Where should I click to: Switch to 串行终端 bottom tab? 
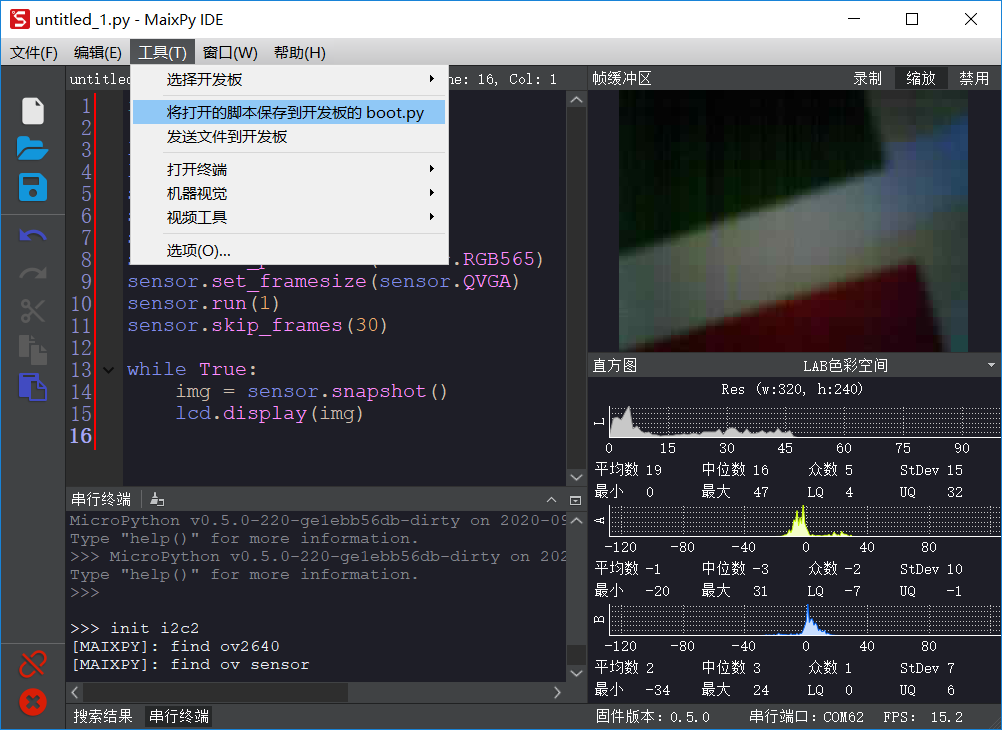[179, 716]
